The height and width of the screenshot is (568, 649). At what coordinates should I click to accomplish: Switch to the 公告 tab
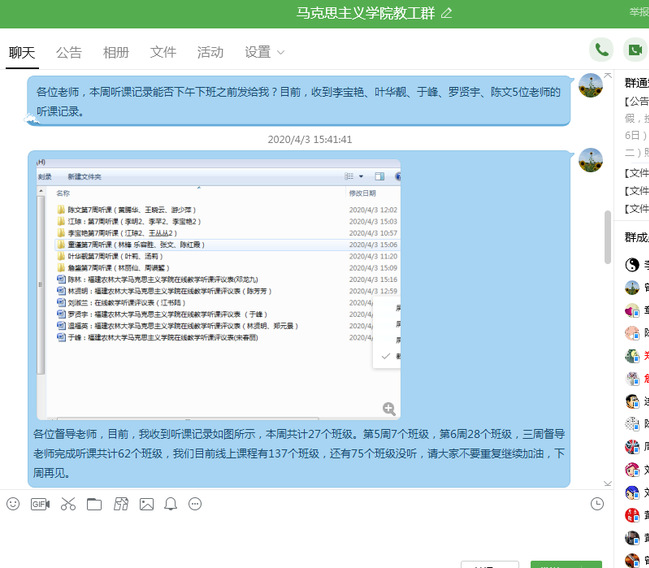pos(69,52)
